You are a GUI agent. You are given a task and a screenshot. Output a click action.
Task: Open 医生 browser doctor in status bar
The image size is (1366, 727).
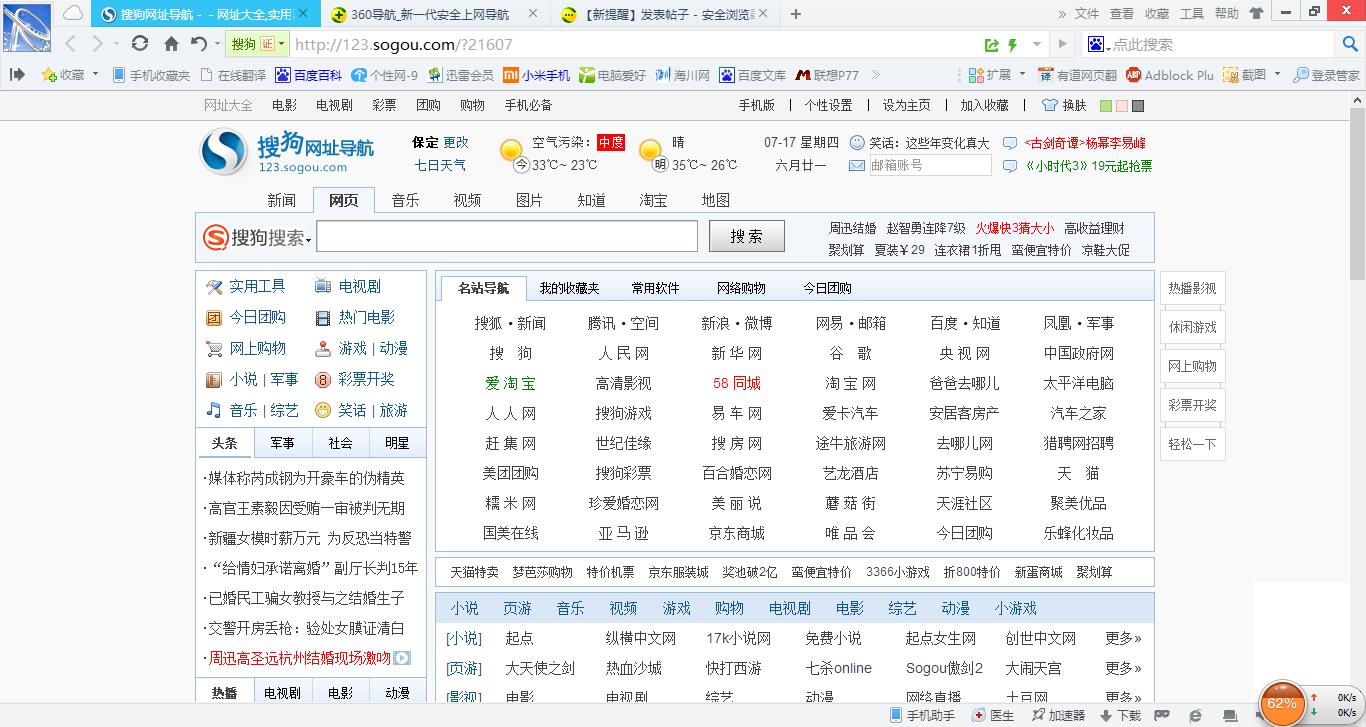(x=993, y=716)
